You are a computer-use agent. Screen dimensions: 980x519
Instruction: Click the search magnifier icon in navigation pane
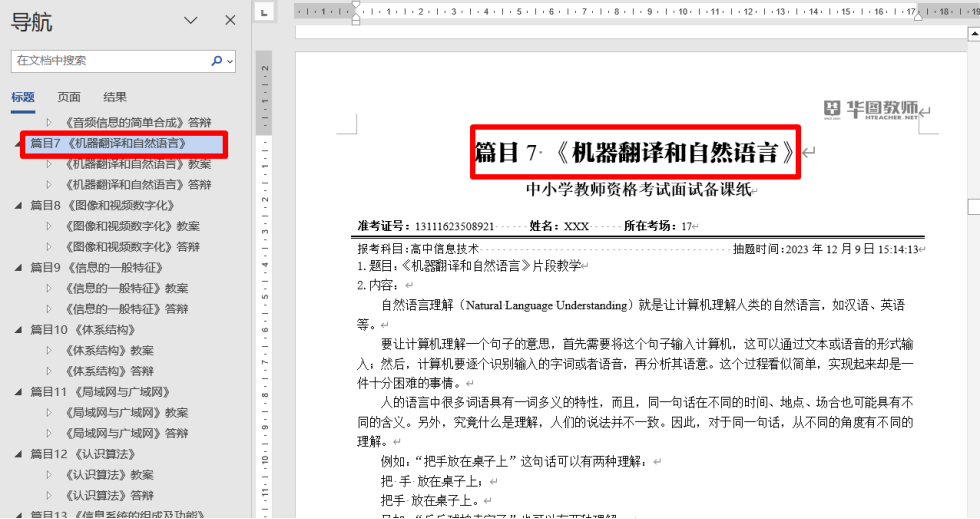pos(216,61)
